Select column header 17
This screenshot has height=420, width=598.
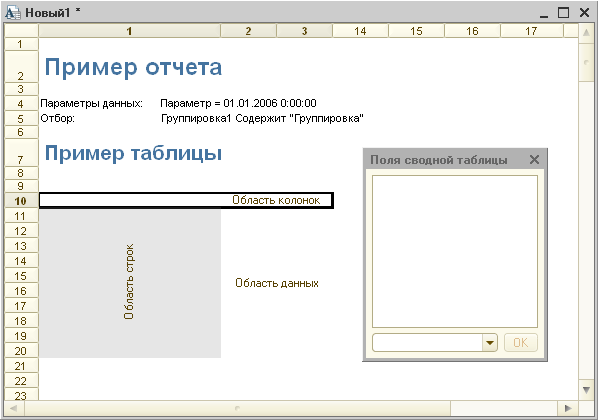531,31
